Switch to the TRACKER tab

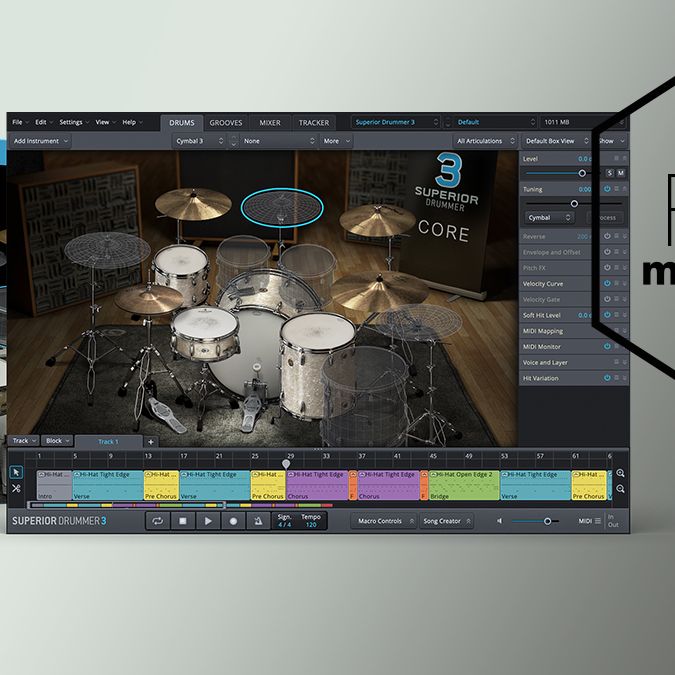[x=314, y=123]
